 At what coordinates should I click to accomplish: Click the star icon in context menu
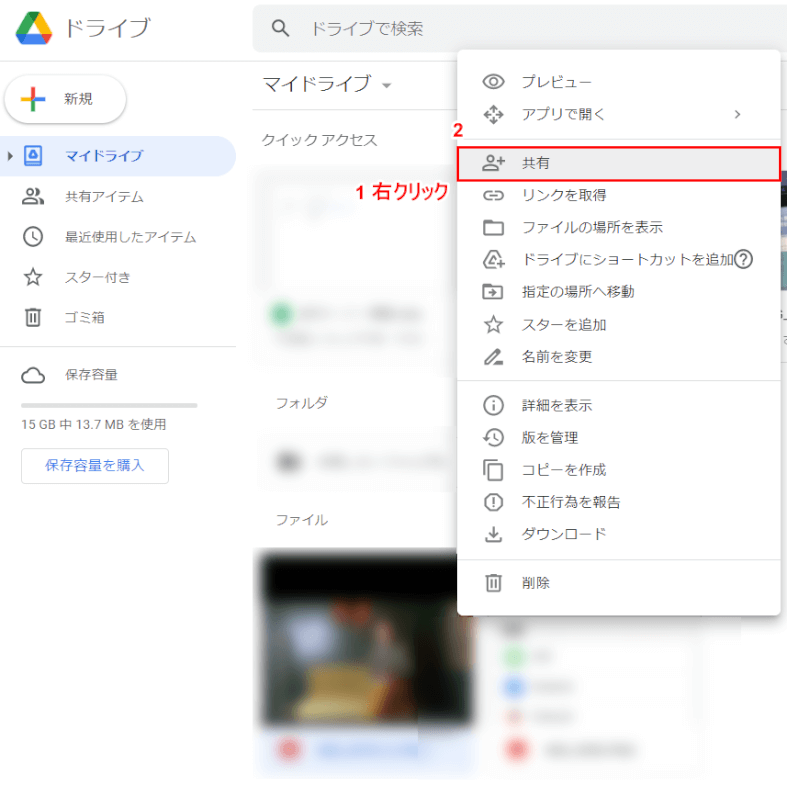coord(493,324)
